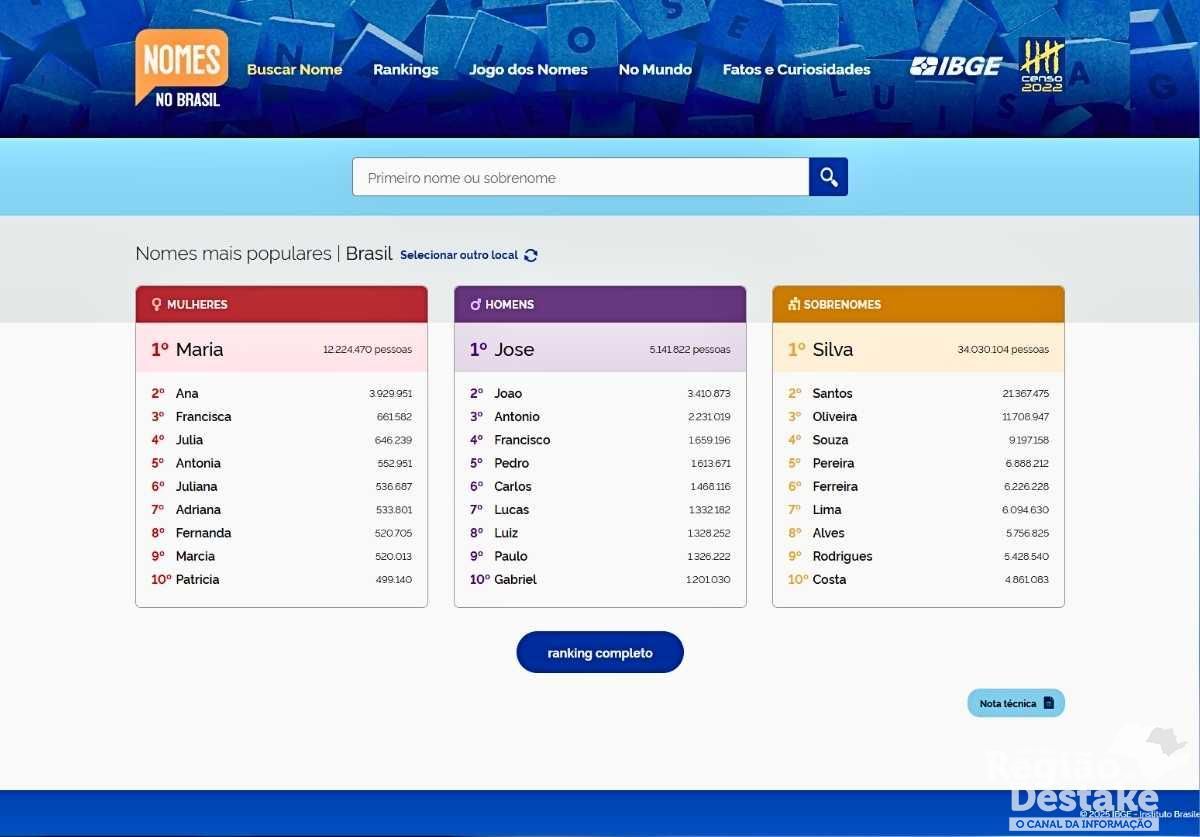
Task: Open the Silva surname entry
Action: pos(832,349)
